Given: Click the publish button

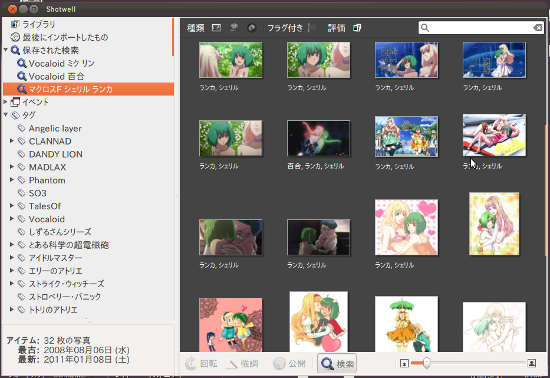Looking at the screenshot, I should point(289,364).
